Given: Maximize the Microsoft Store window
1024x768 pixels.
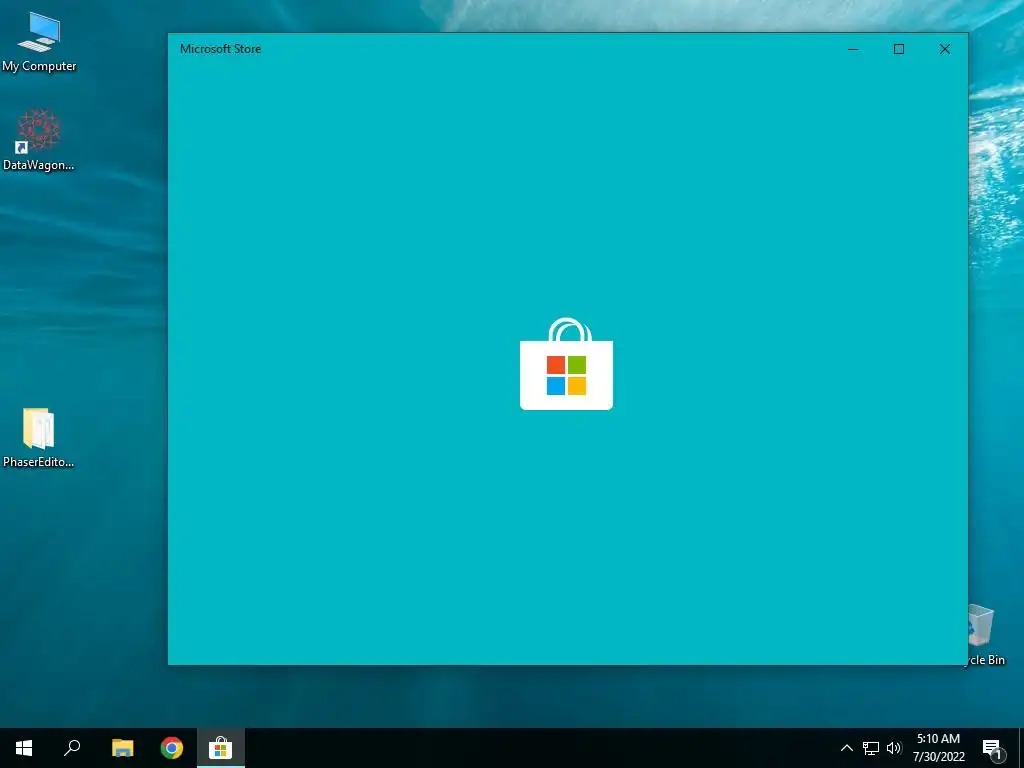Looking at the screenshot, I should [899, 49].
